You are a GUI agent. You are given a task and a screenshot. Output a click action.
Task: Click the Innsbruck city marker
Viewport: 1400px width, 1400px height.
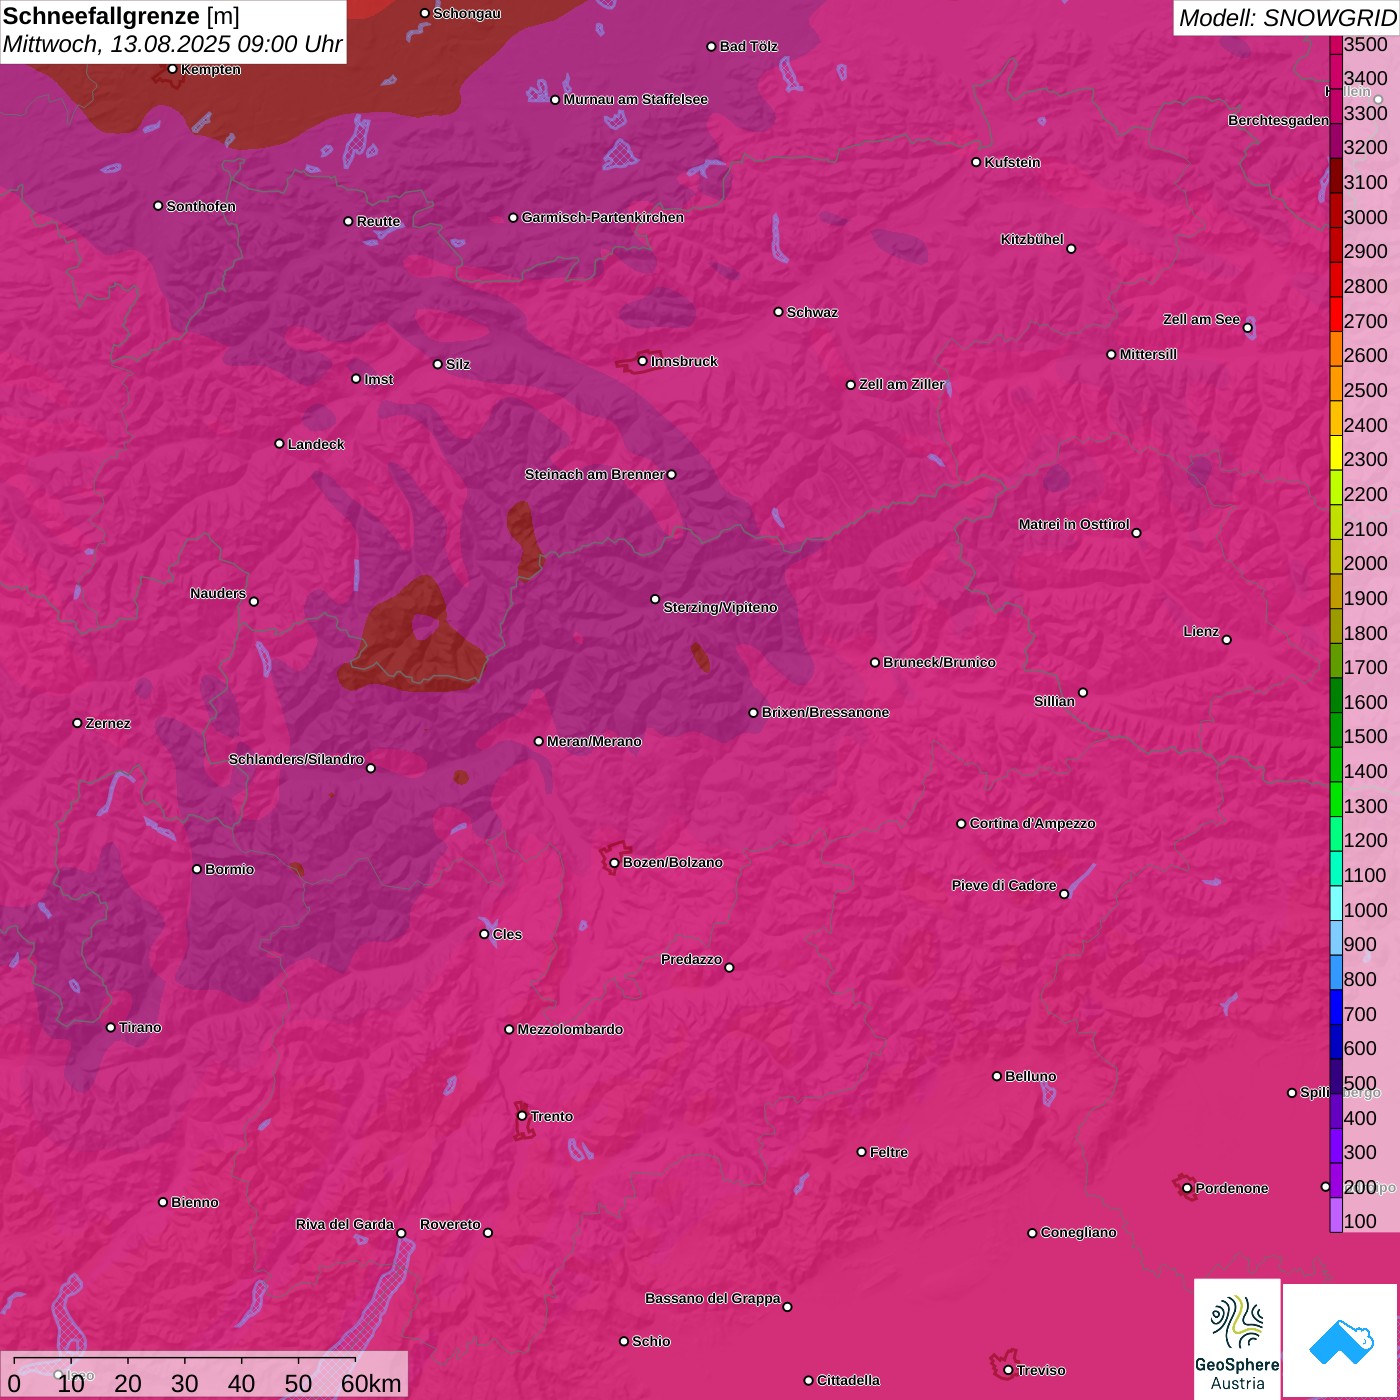642,361
